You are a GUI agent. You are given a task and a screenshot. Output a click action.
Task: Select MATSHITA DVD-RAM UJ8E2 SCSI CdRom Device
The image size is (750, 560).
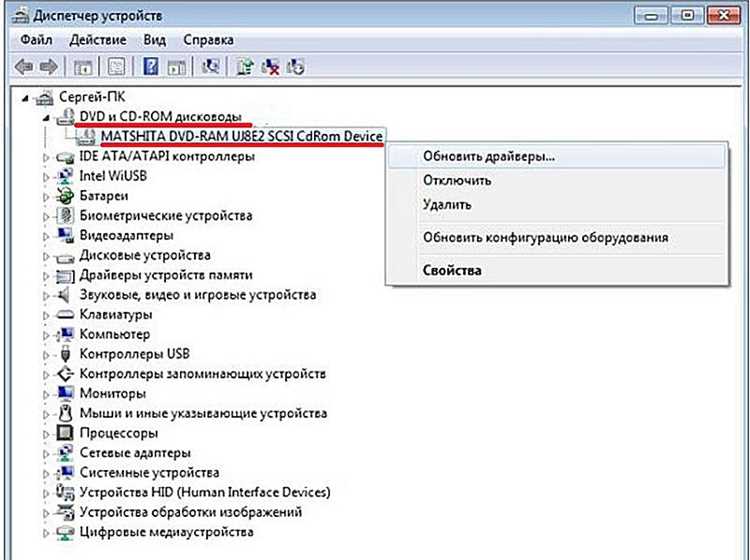[x=242, y=137]
